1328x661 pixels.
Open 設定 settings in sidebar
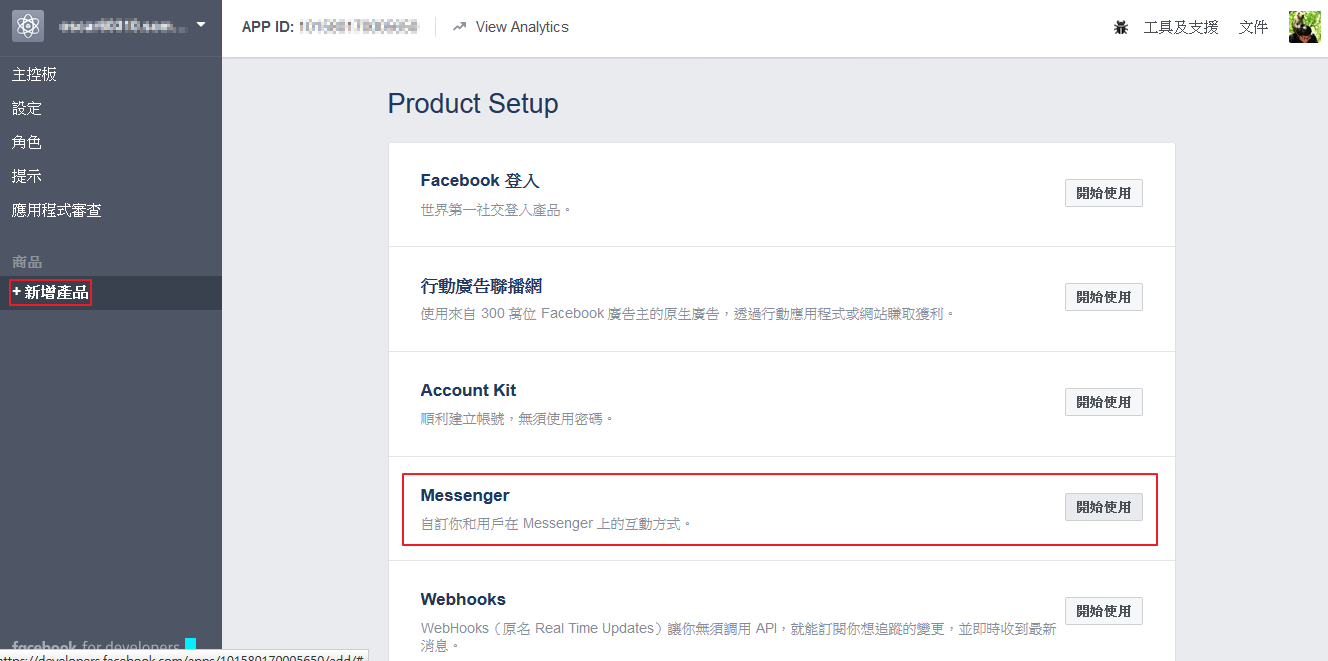tap(27, 108)
